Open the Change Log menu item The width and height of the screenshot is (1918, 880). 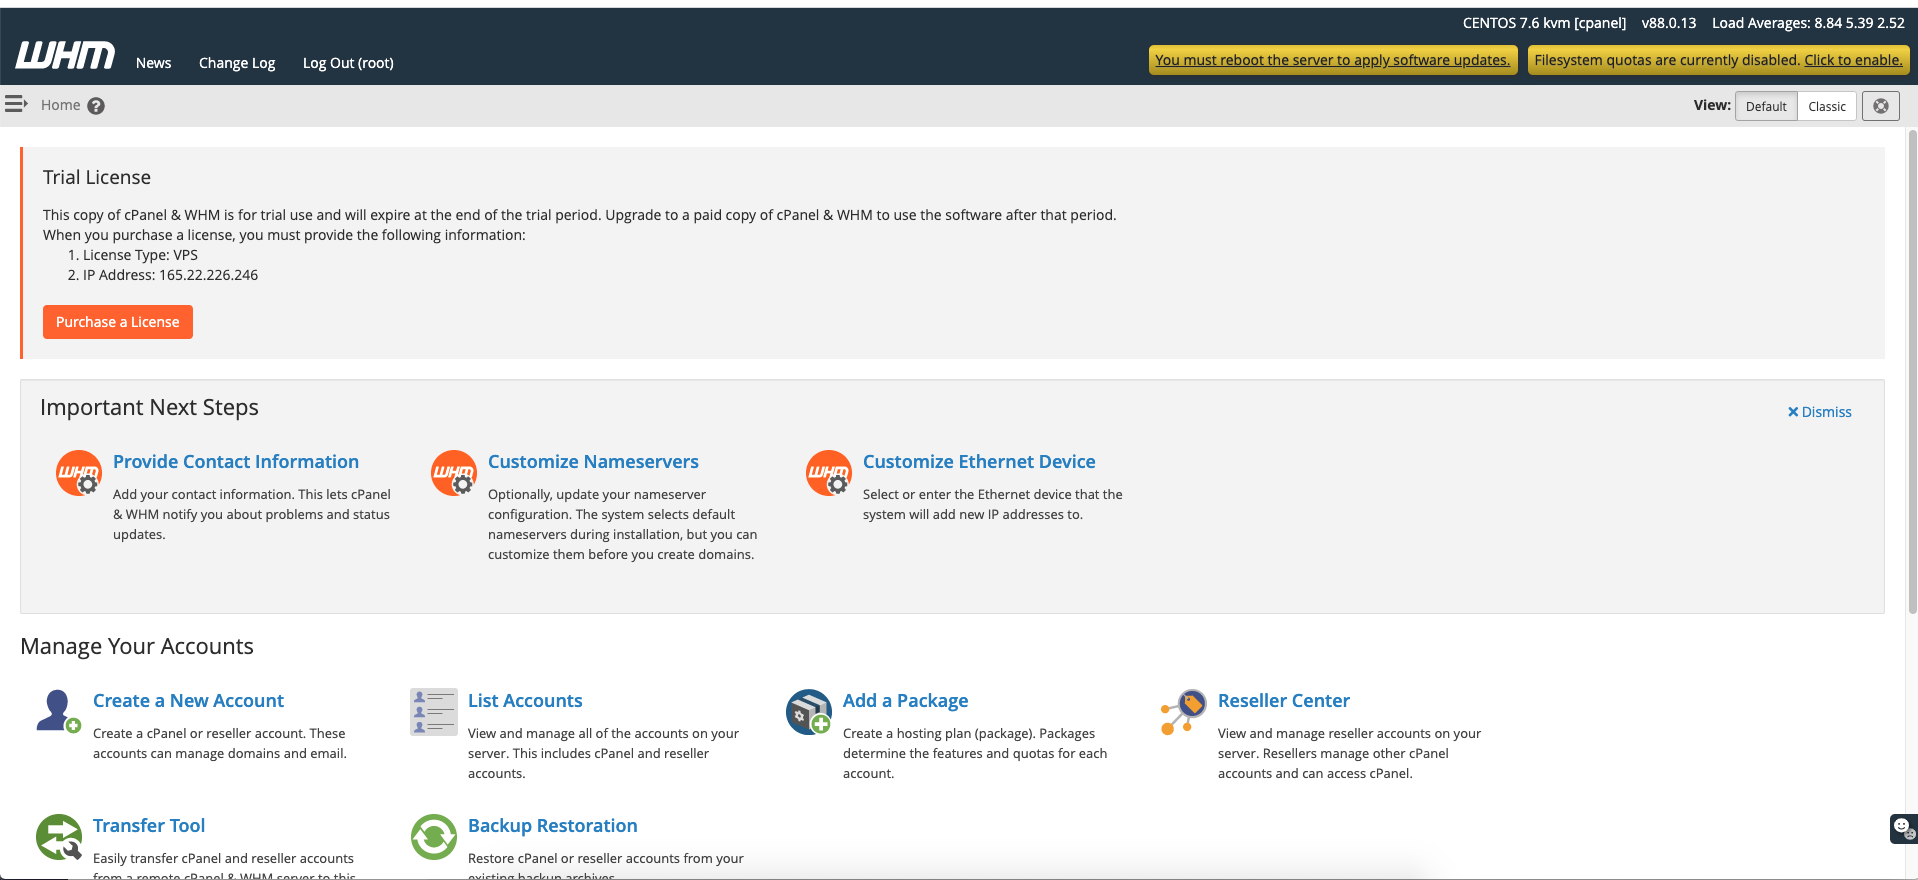pyautogui.click(x=237, y=63)
